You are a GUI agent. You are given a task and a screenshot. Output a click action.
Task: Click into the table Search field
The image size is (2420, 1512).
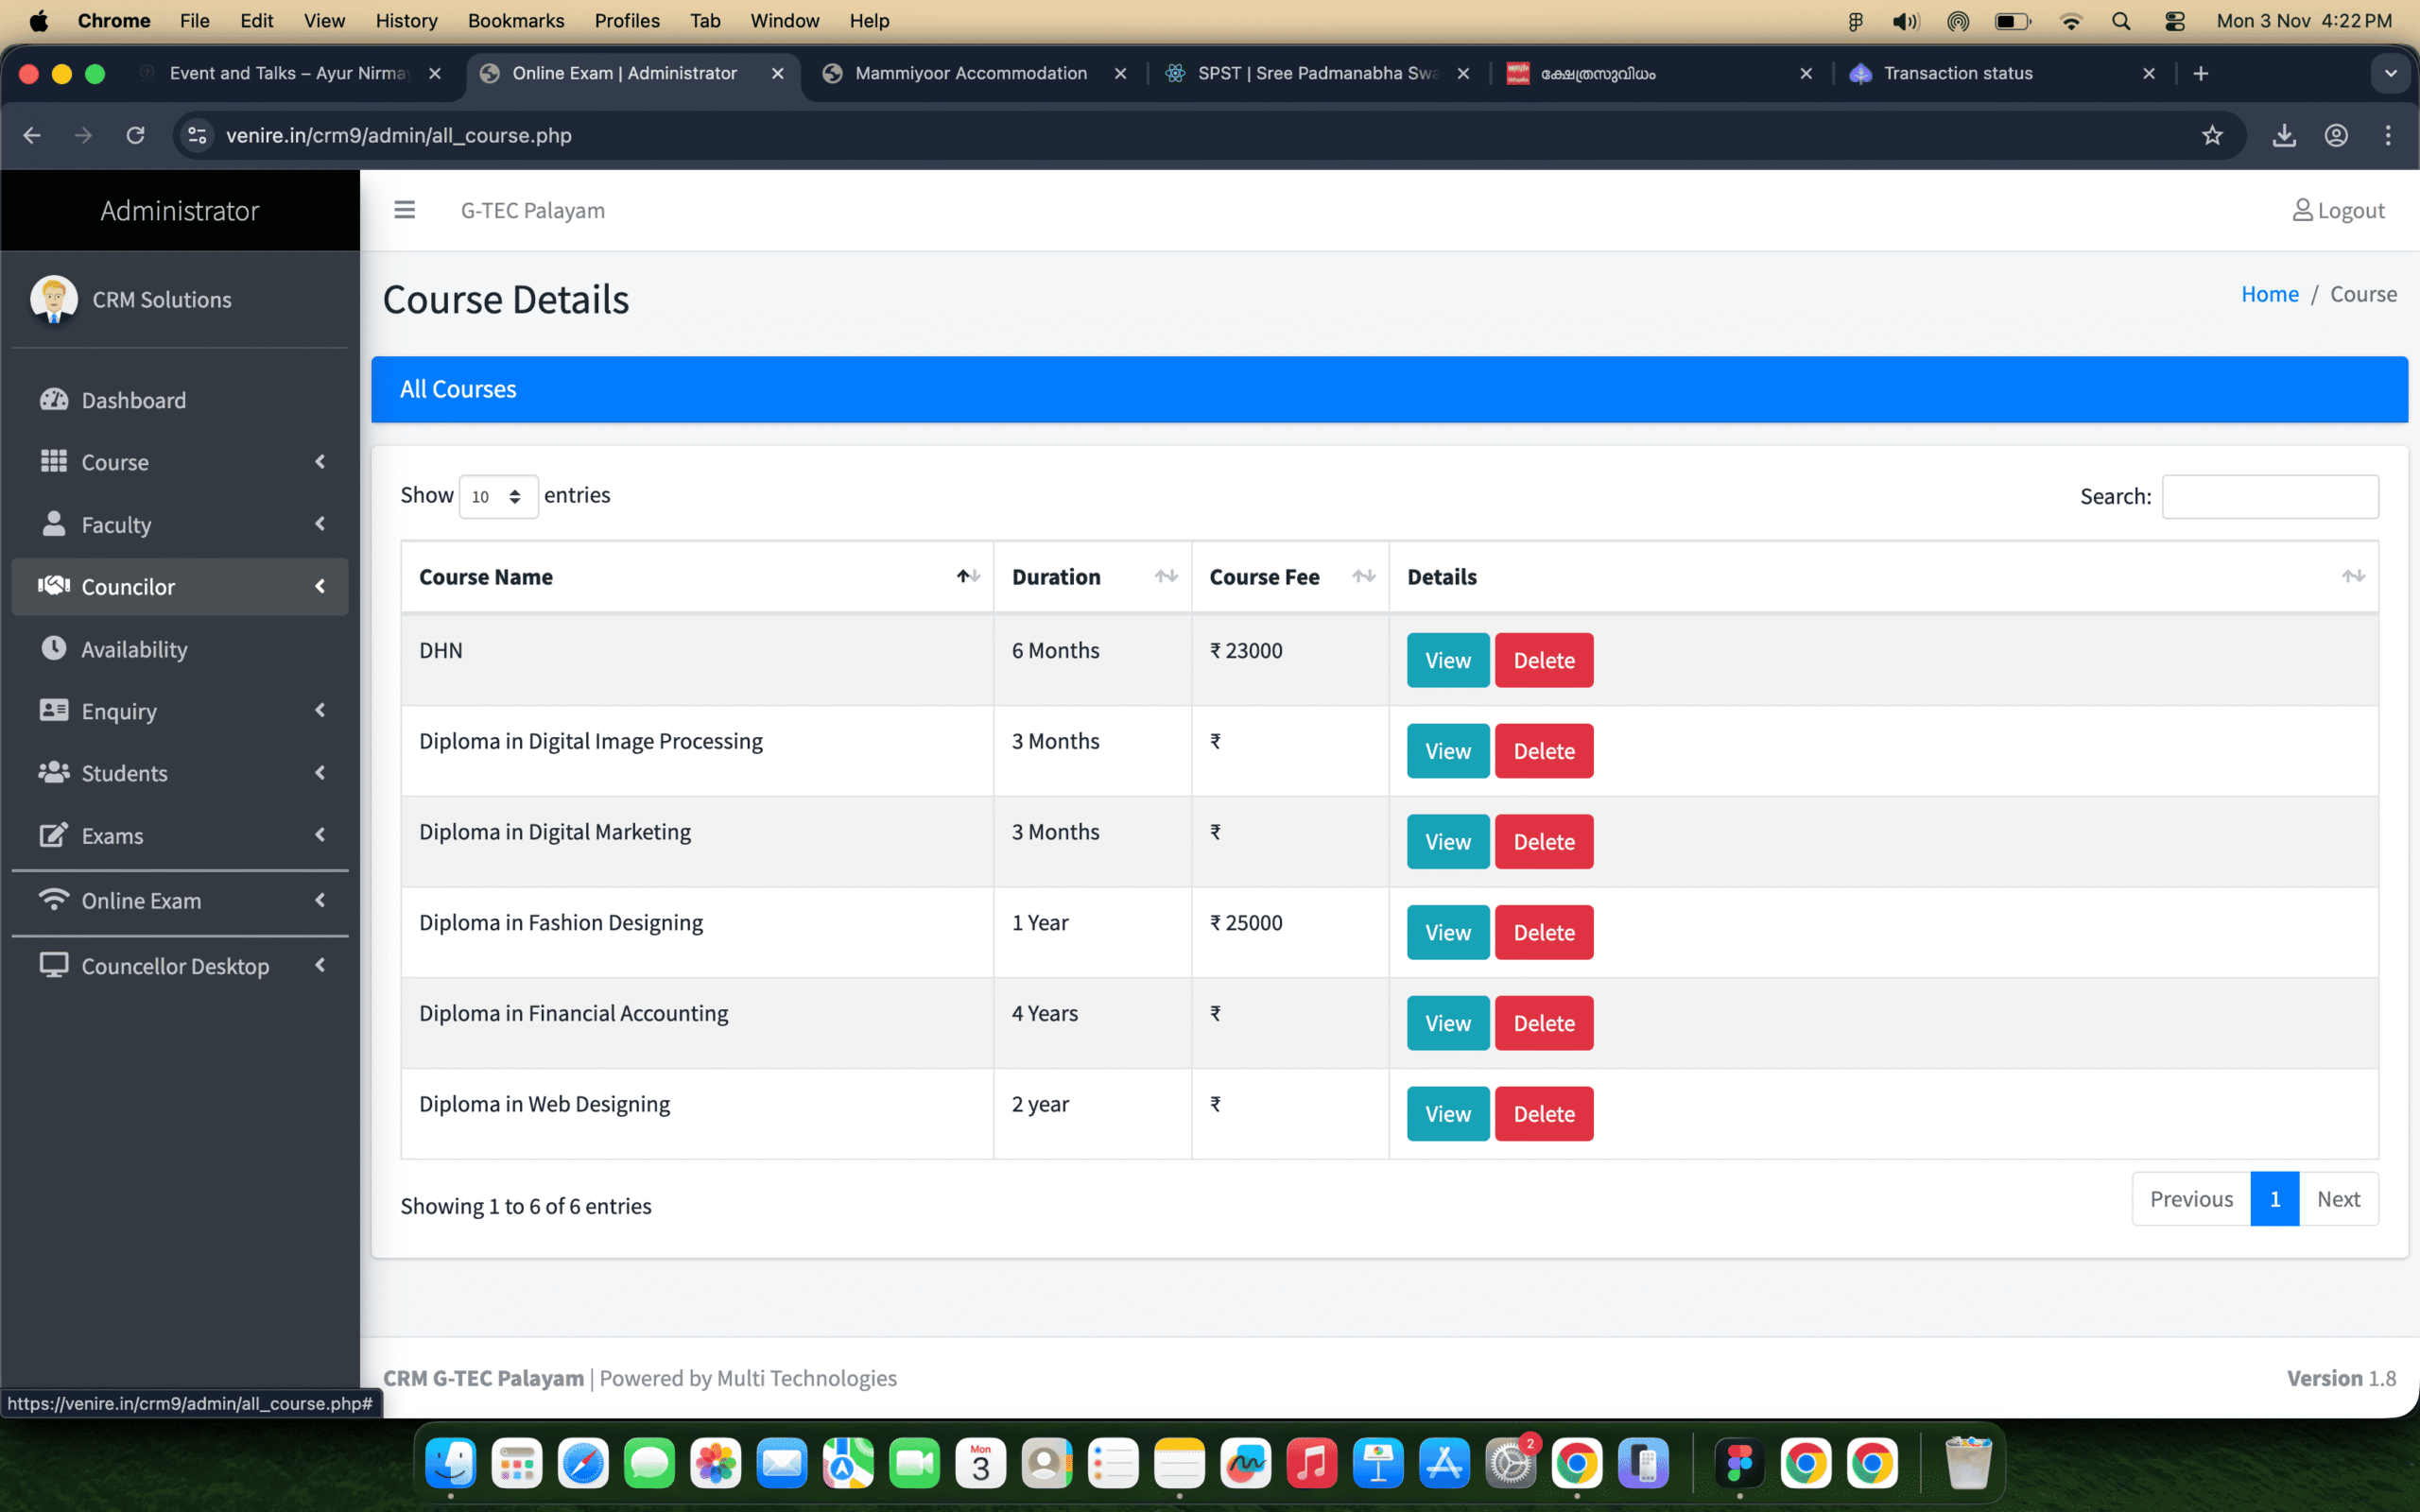click(x=2269, y=497)
